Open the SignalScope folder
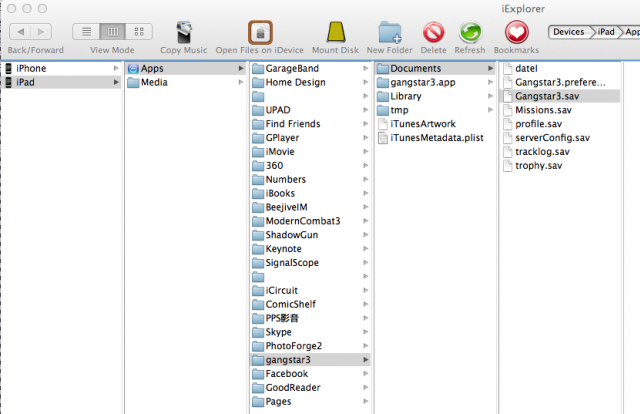This screenshot has height=414, width=640. click(310, 263)
